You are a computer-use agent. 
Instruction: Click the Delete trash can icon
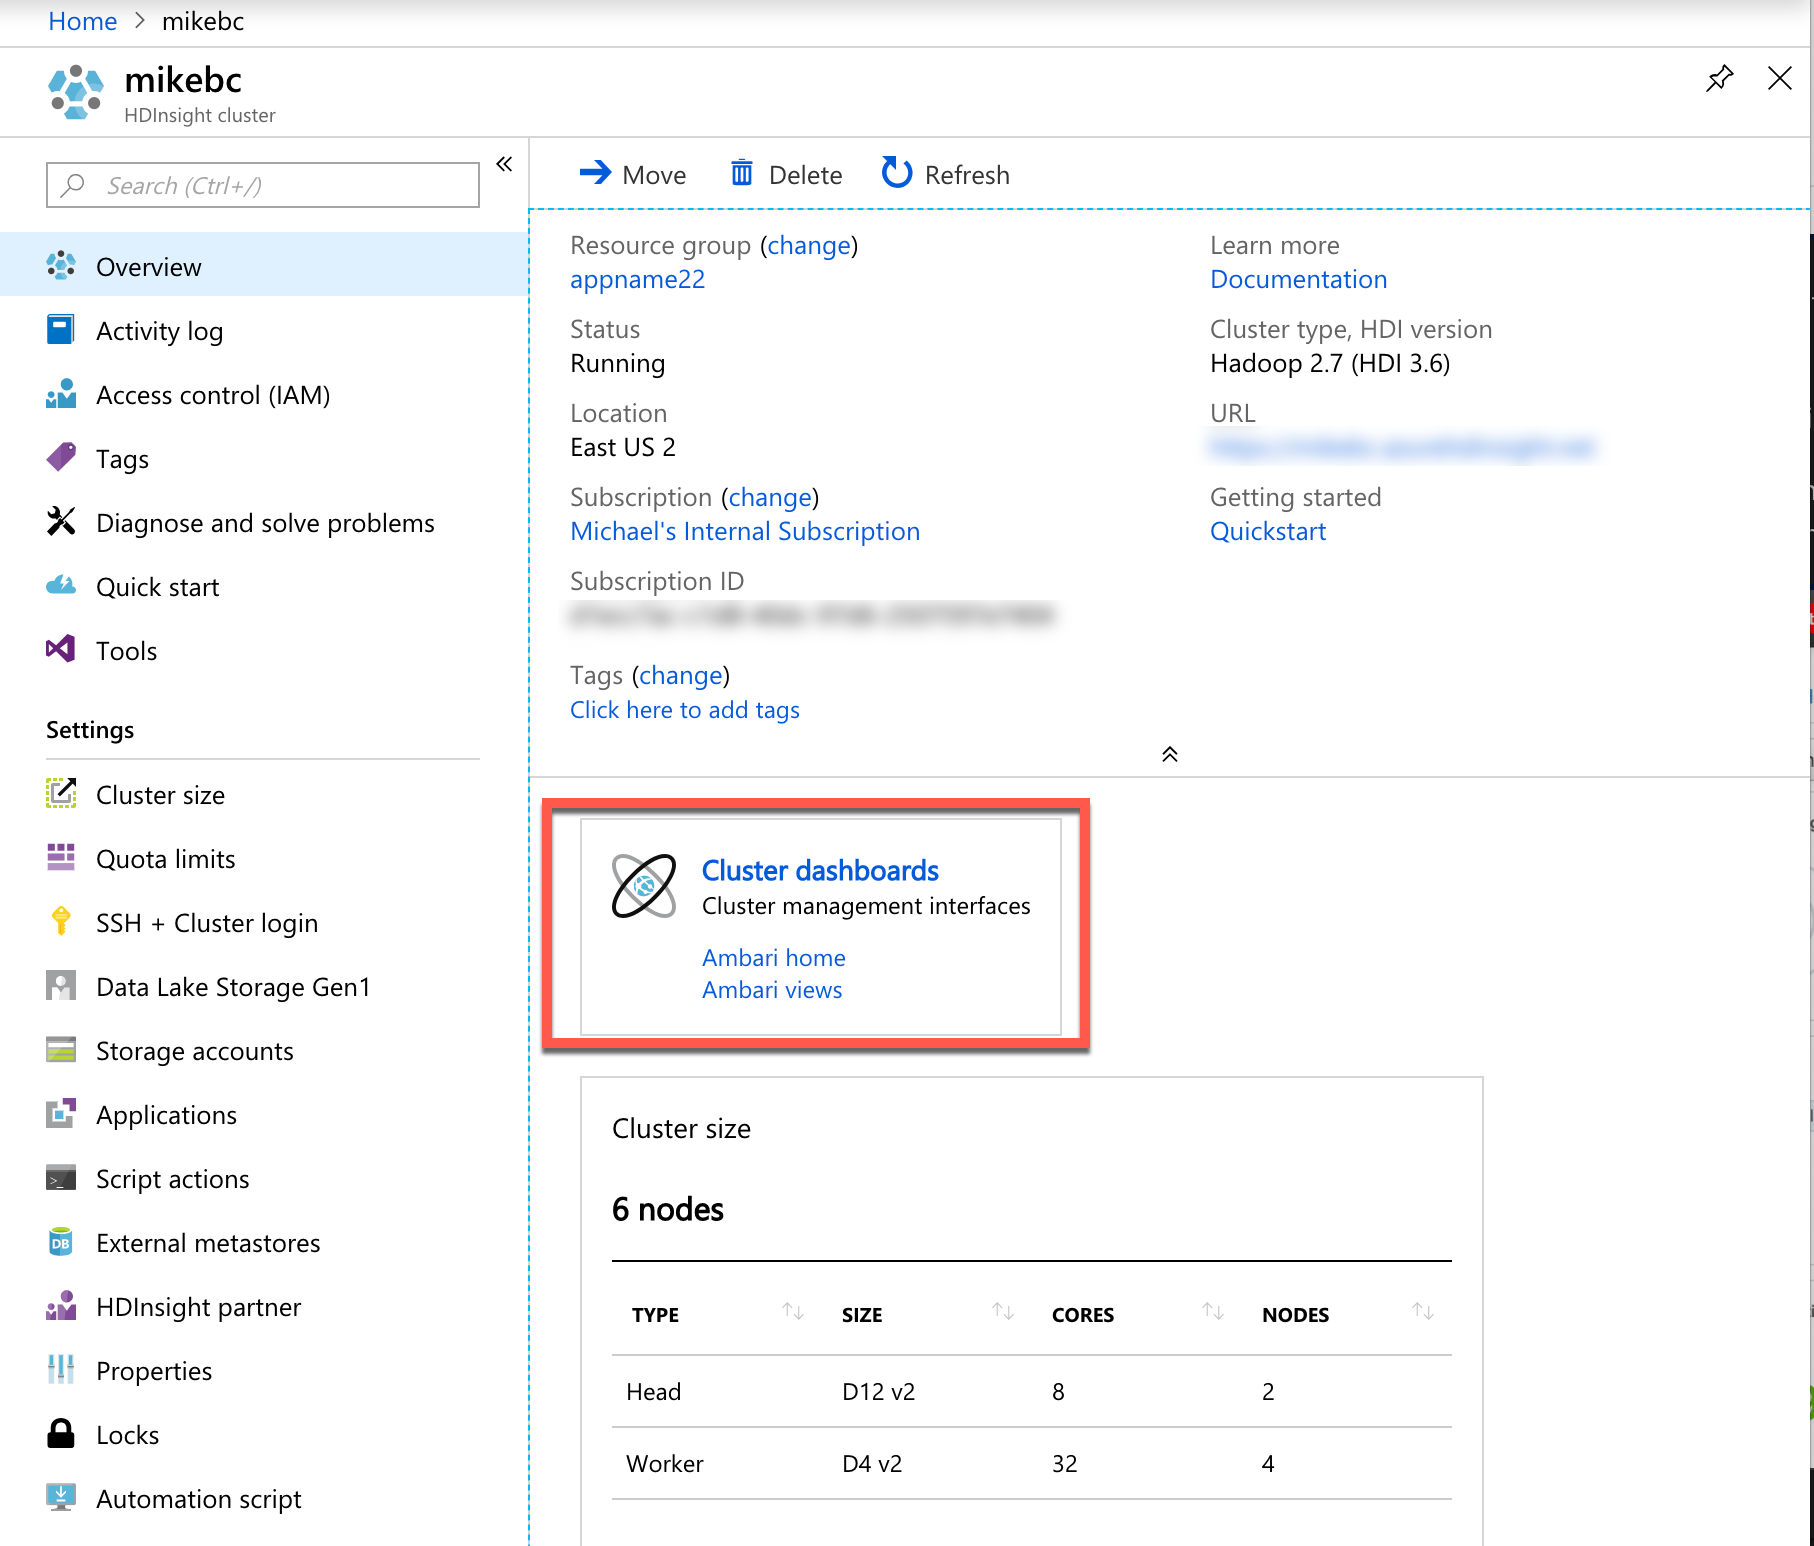(x=741, y=174)
